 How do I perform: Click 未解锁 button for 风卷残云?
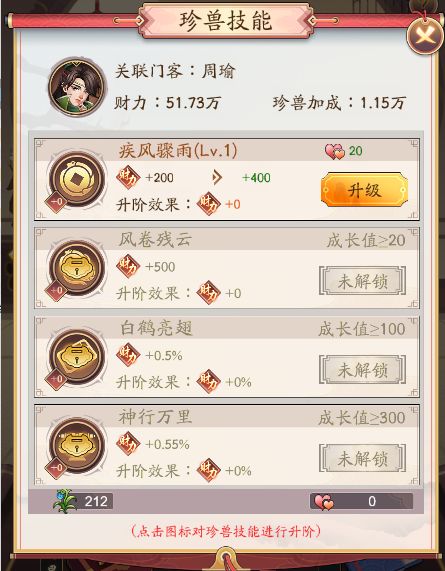[x=363, y=281]
